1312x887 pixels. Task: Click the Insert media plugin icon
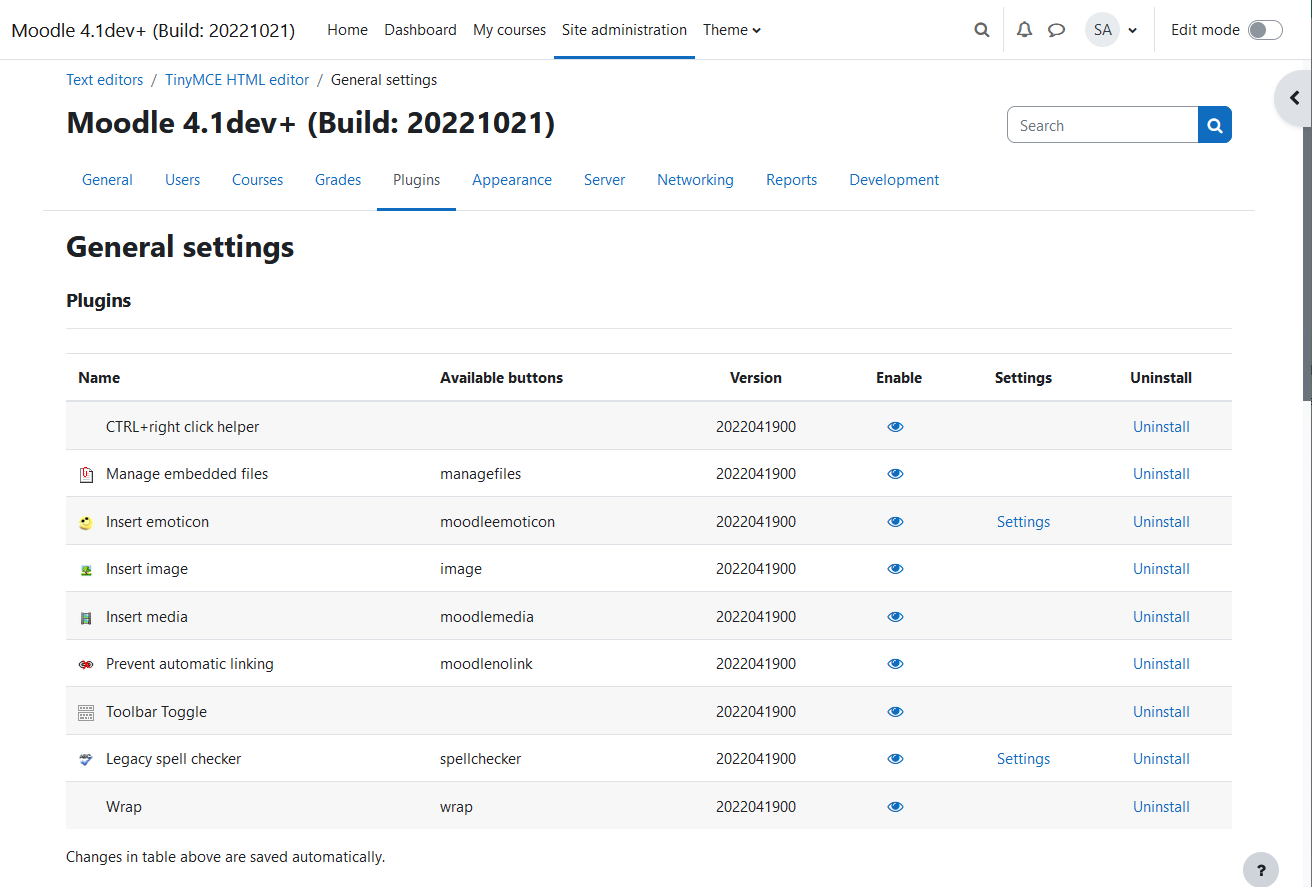tap(86, 618)
